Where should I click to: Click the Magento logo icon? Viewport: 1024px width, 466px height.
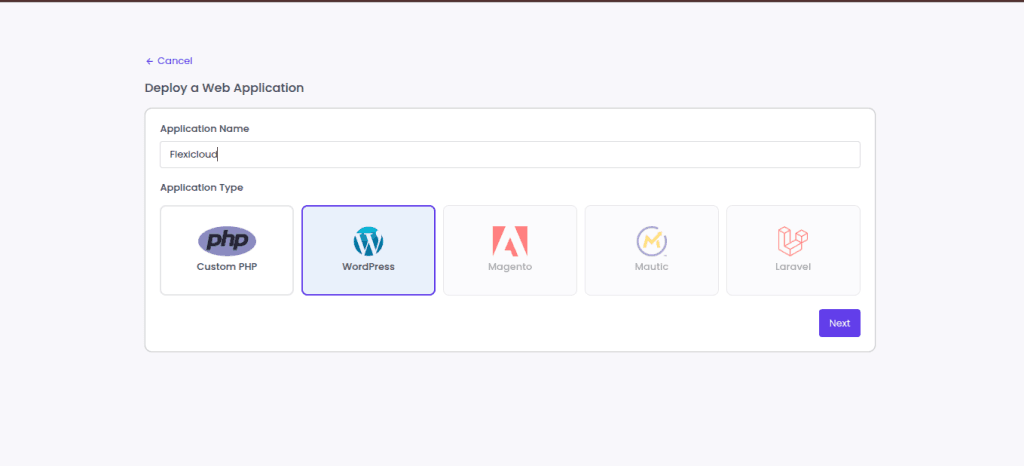pyautogui.click(x=510, y=241)
